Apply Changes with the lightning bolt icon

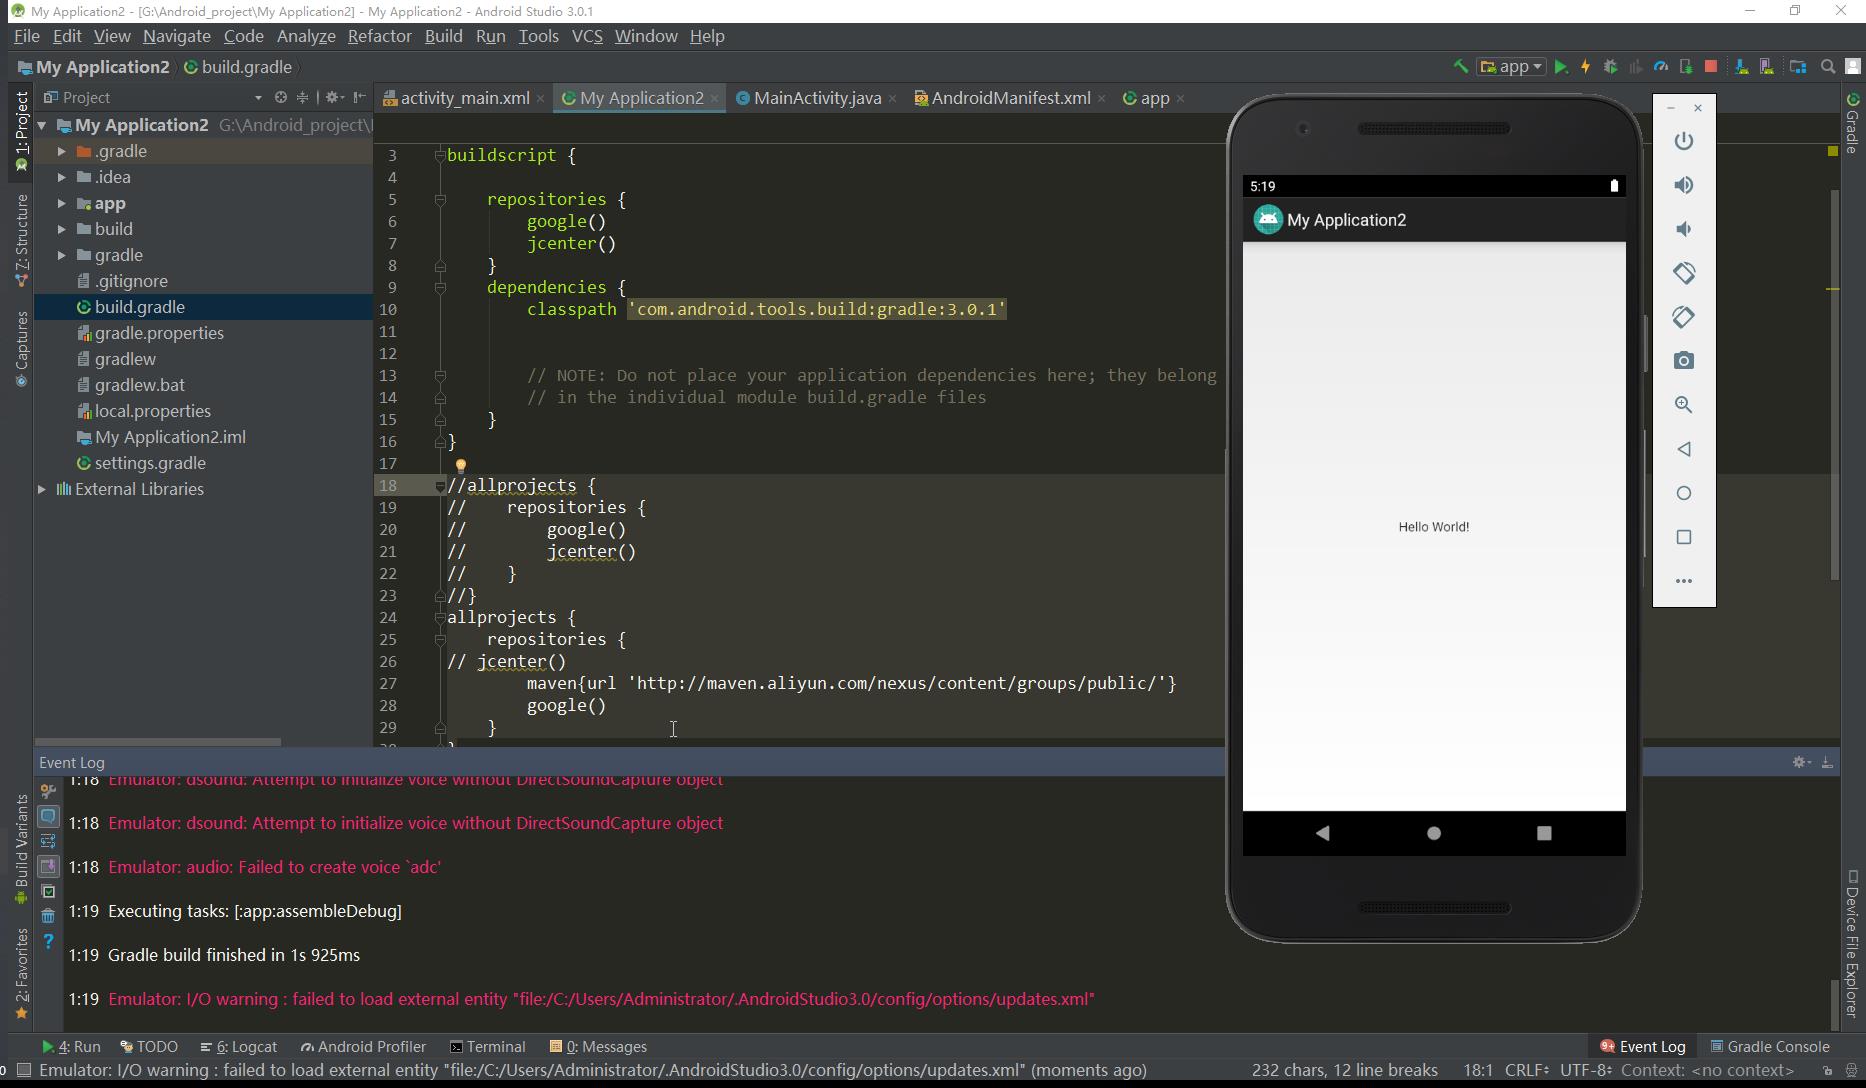click(1586, 67)
